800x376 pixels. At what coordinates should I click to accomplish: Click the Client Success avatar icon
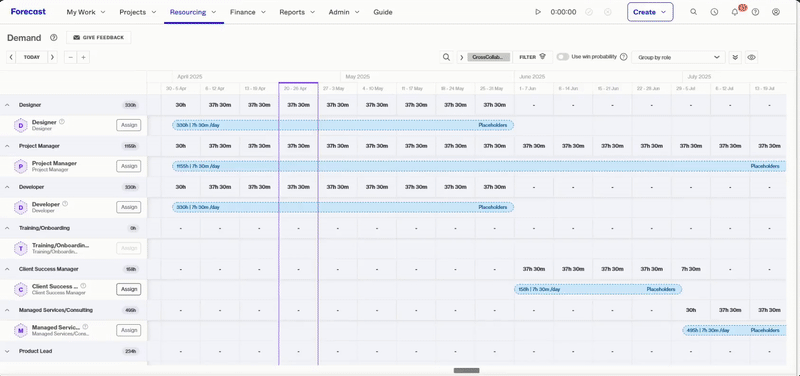point(21,290)
